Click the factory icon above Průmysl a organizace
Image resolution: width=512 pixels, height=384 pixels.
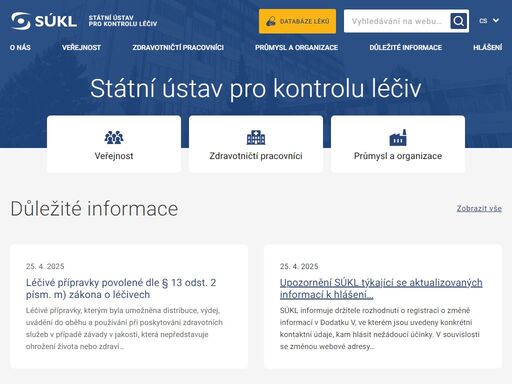click(398, 137)
